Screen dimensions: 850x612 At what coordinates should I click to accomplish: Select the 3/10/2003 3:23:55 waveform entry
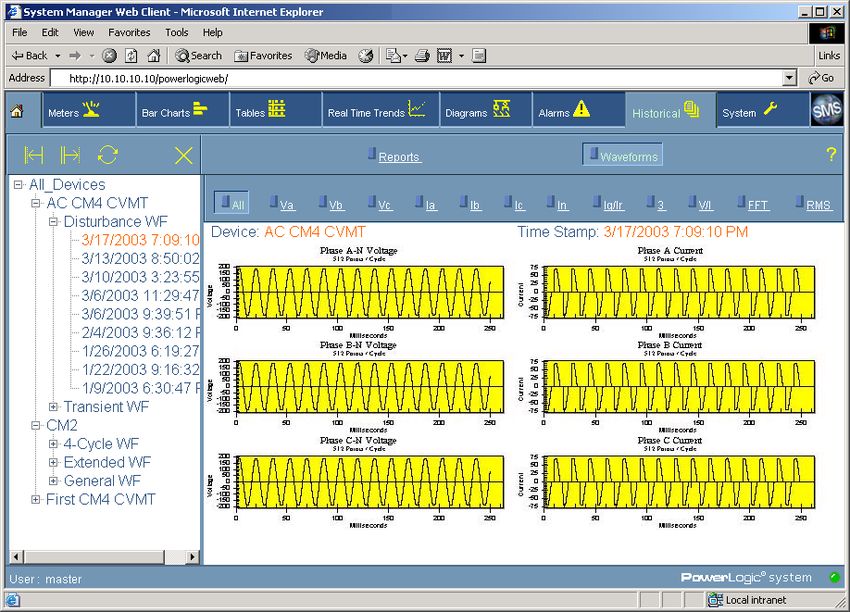[140, 277]
